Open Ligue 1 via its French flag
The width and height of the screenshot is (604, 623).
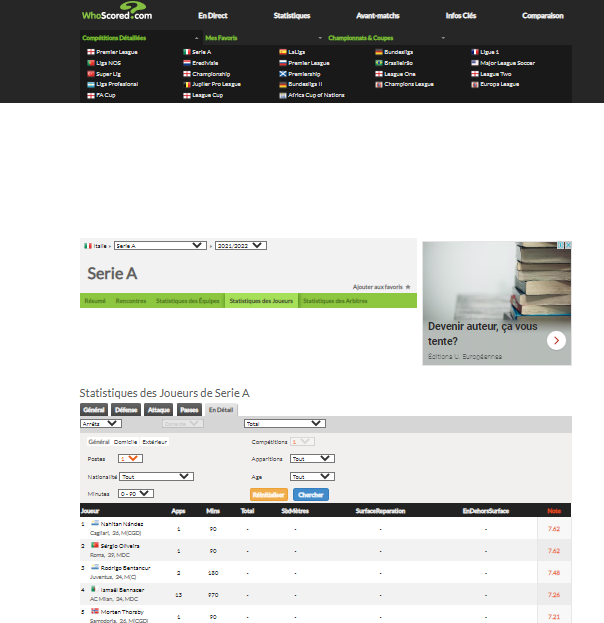[x=476, y=51]
